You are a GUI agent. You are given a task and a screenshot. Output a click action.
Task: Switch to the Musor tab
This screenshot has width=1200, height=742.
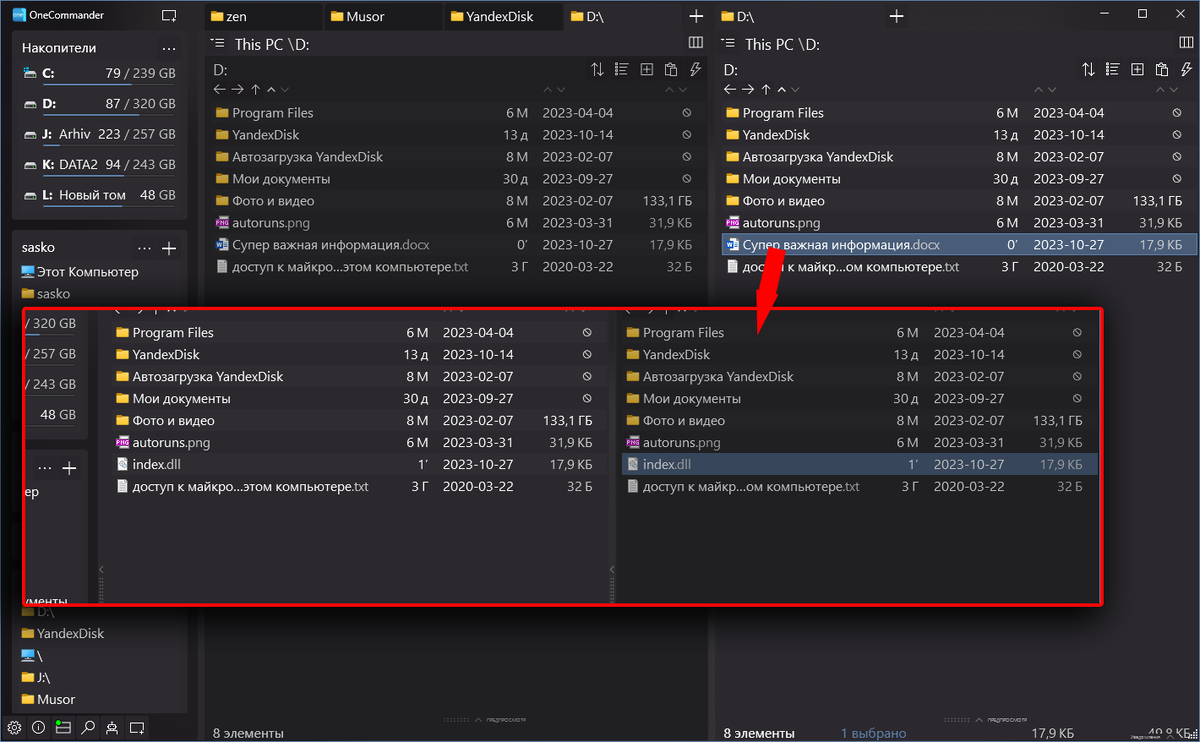[383, 16]
